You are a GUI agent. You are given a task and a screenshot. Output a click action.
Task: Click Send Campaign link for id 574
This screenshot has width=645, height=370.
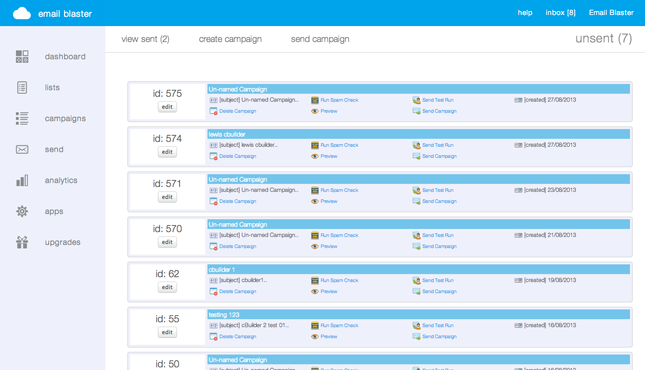pos(439,156)
